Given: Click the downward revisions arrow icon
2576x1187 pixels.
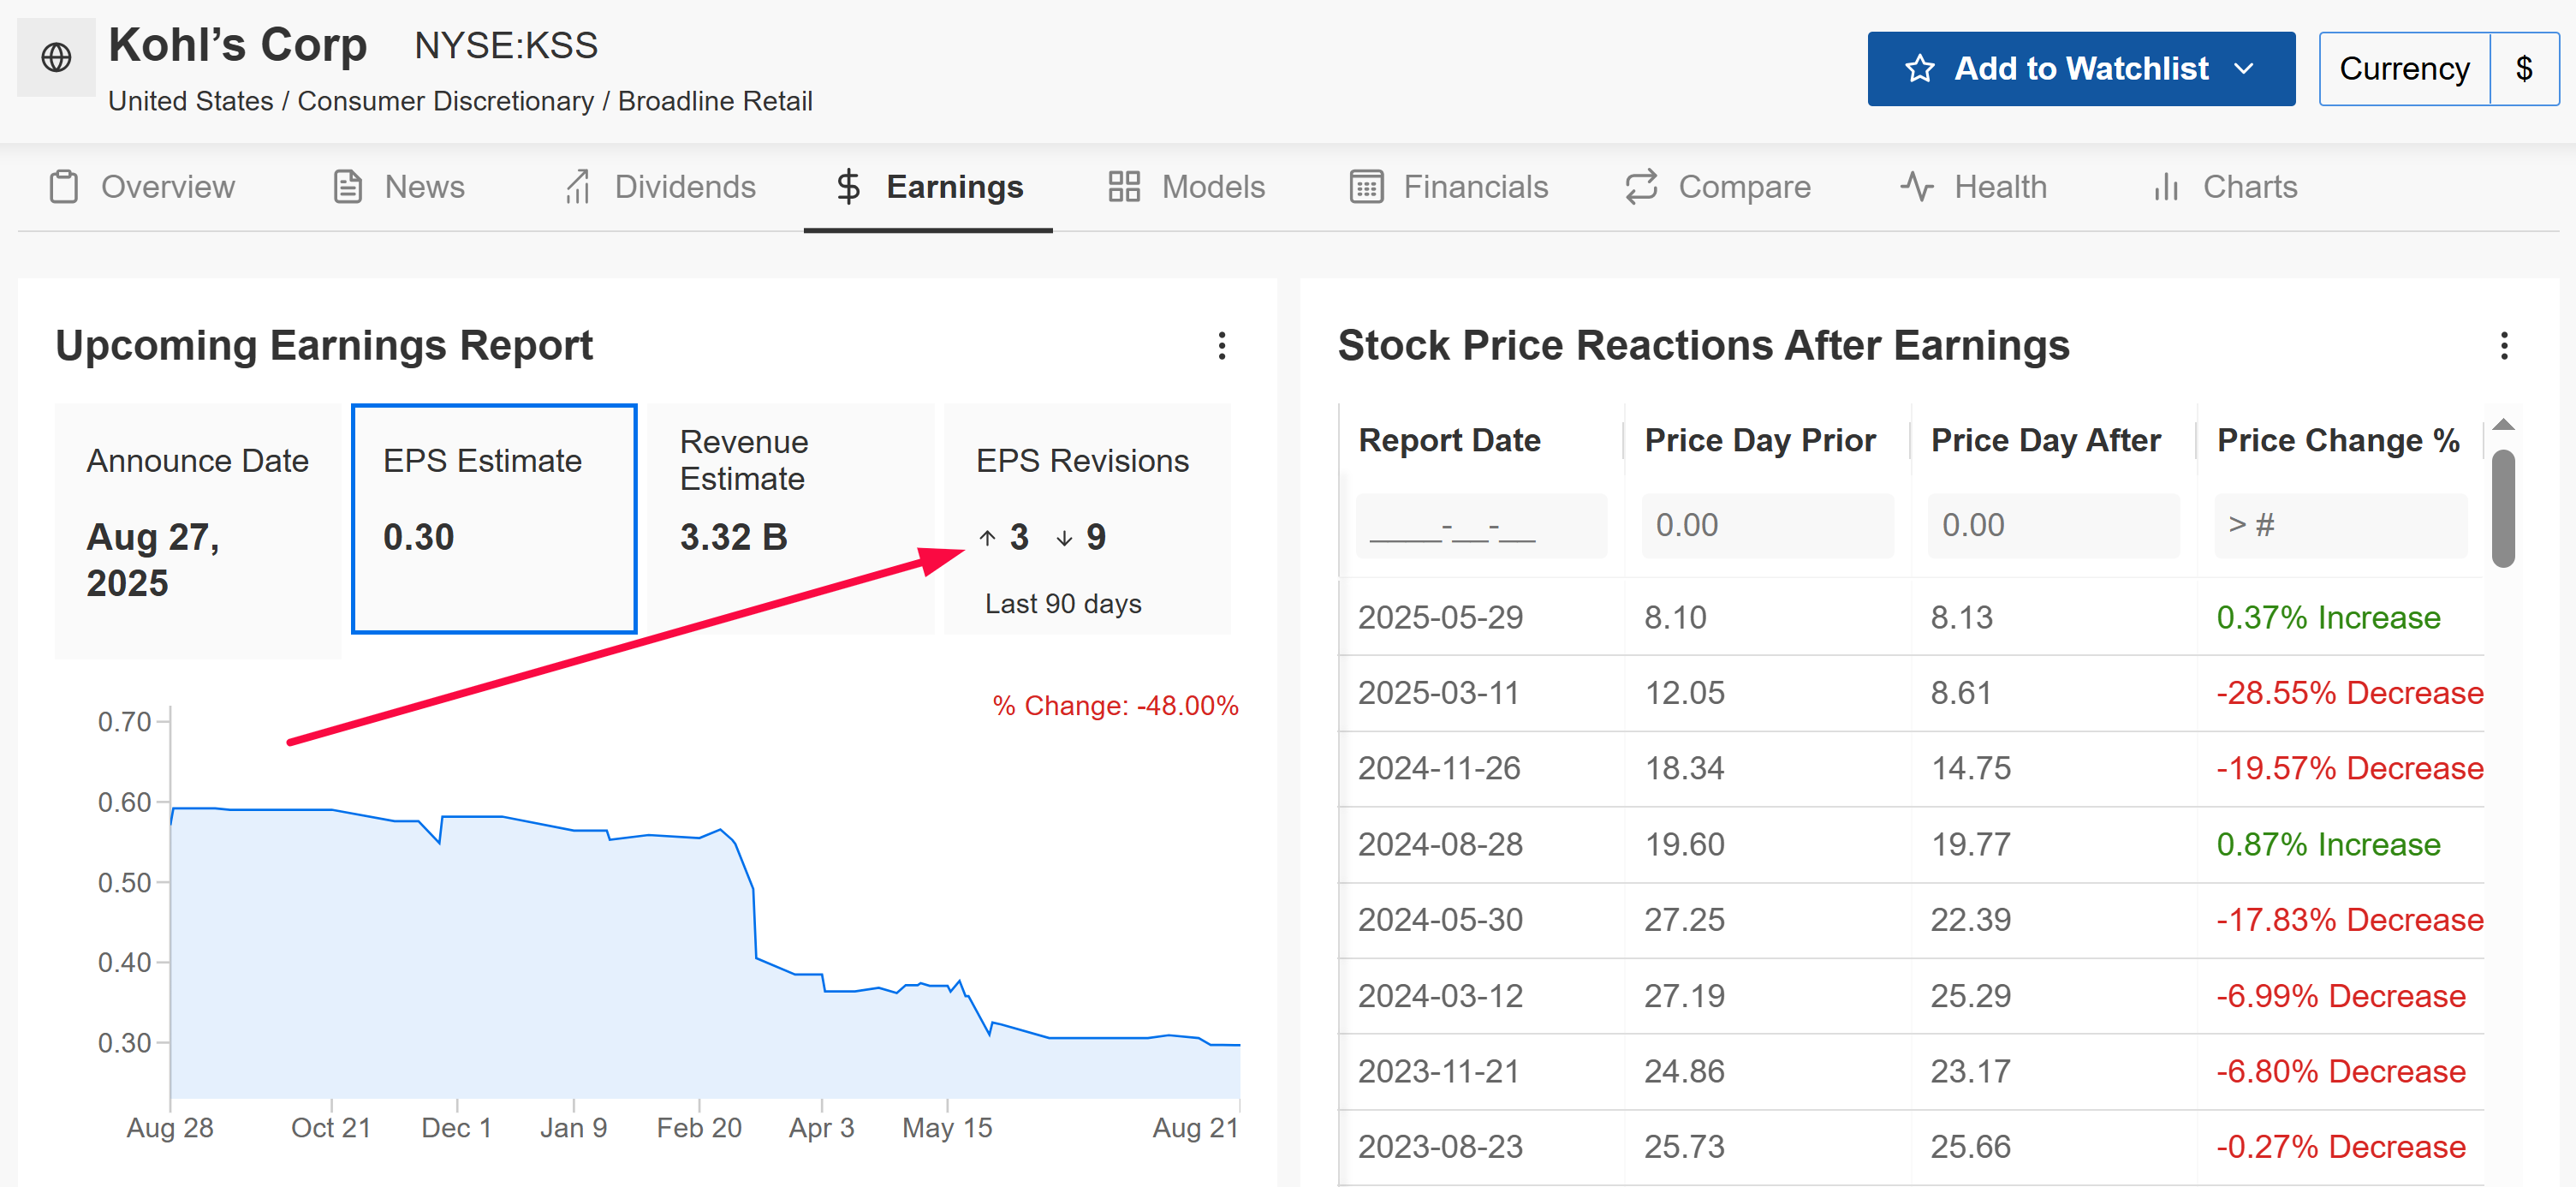Looking at the screenshot, I should pyautogui.click(x=1064, y=538).
